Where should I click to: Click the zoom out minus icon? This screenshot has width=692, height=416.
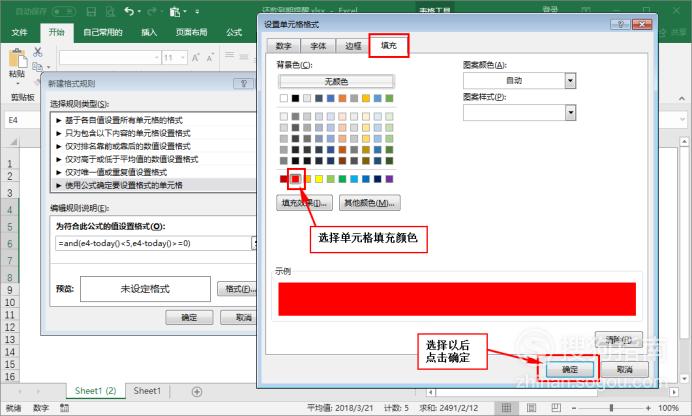(574, 408)
